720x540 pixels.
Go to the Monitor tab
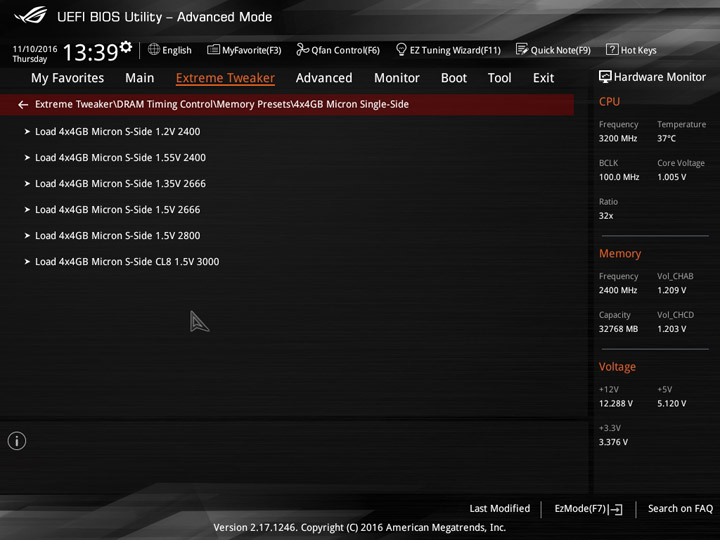[x=397, y=78]
